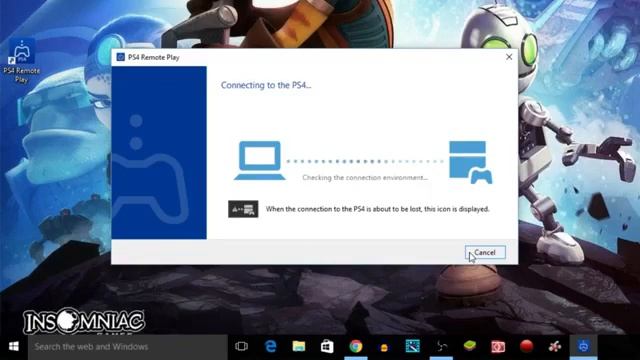The image size is (640, 360).
Task: Click the connection-lost icon explanation text
Action: (x=377, y=209)
